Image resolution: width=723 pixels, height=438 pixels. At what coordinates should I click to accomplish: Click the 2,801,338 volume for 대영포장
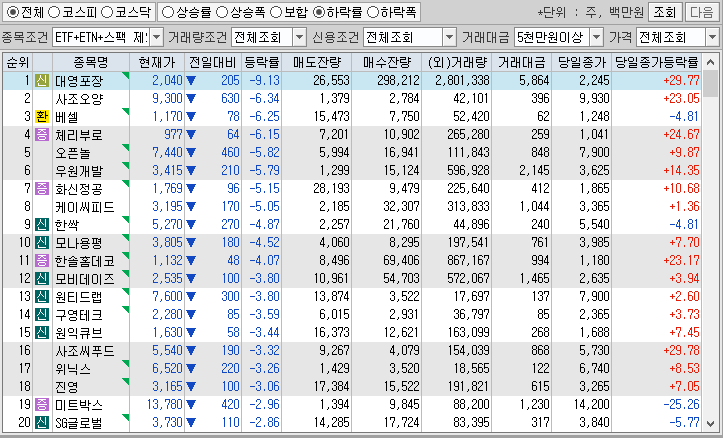coord(462,81)
